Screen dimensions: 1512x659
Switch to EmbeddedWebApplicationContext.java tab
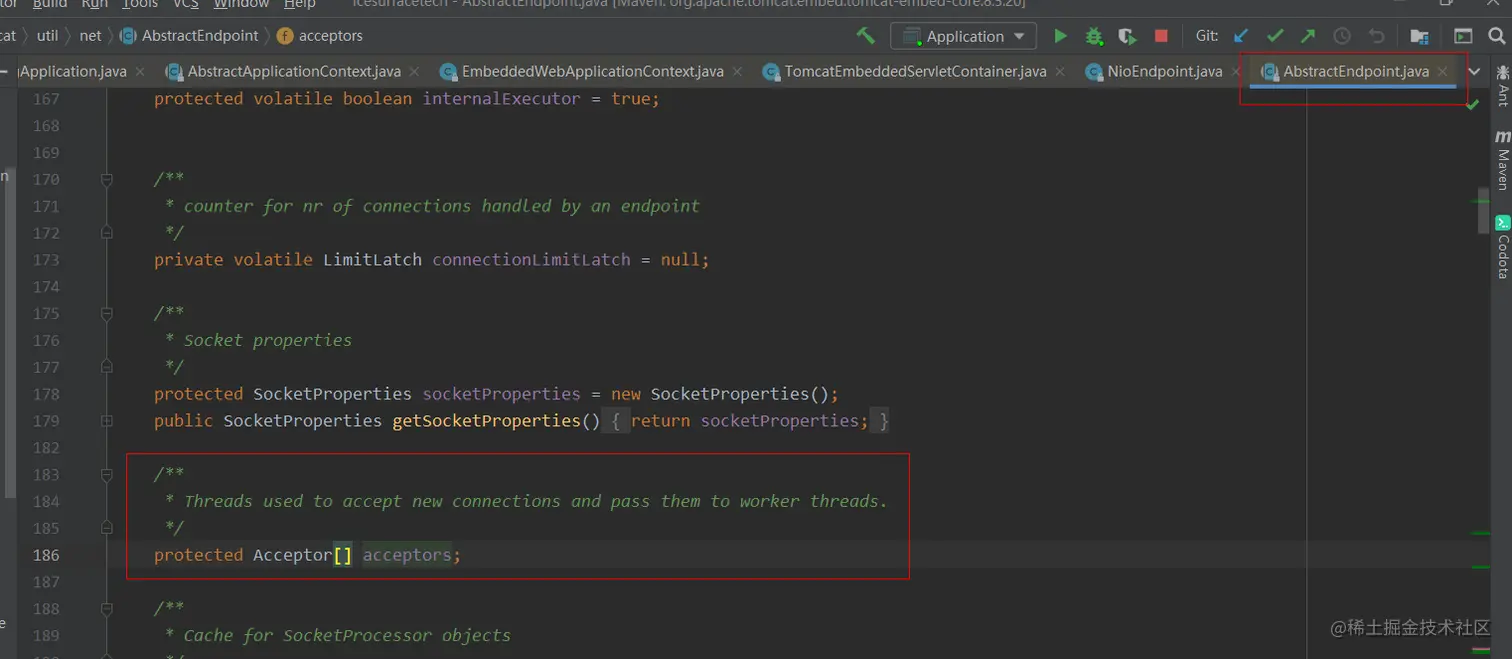[x=592, y=72]
